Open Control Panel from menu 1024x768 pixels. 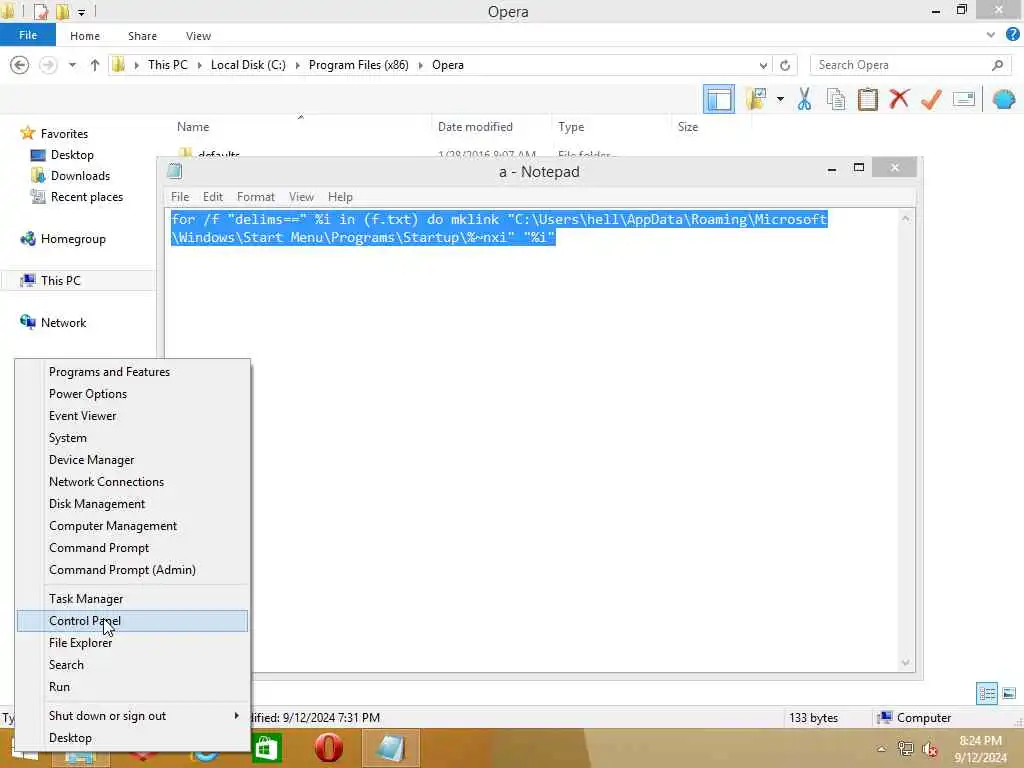coord(133,621)
